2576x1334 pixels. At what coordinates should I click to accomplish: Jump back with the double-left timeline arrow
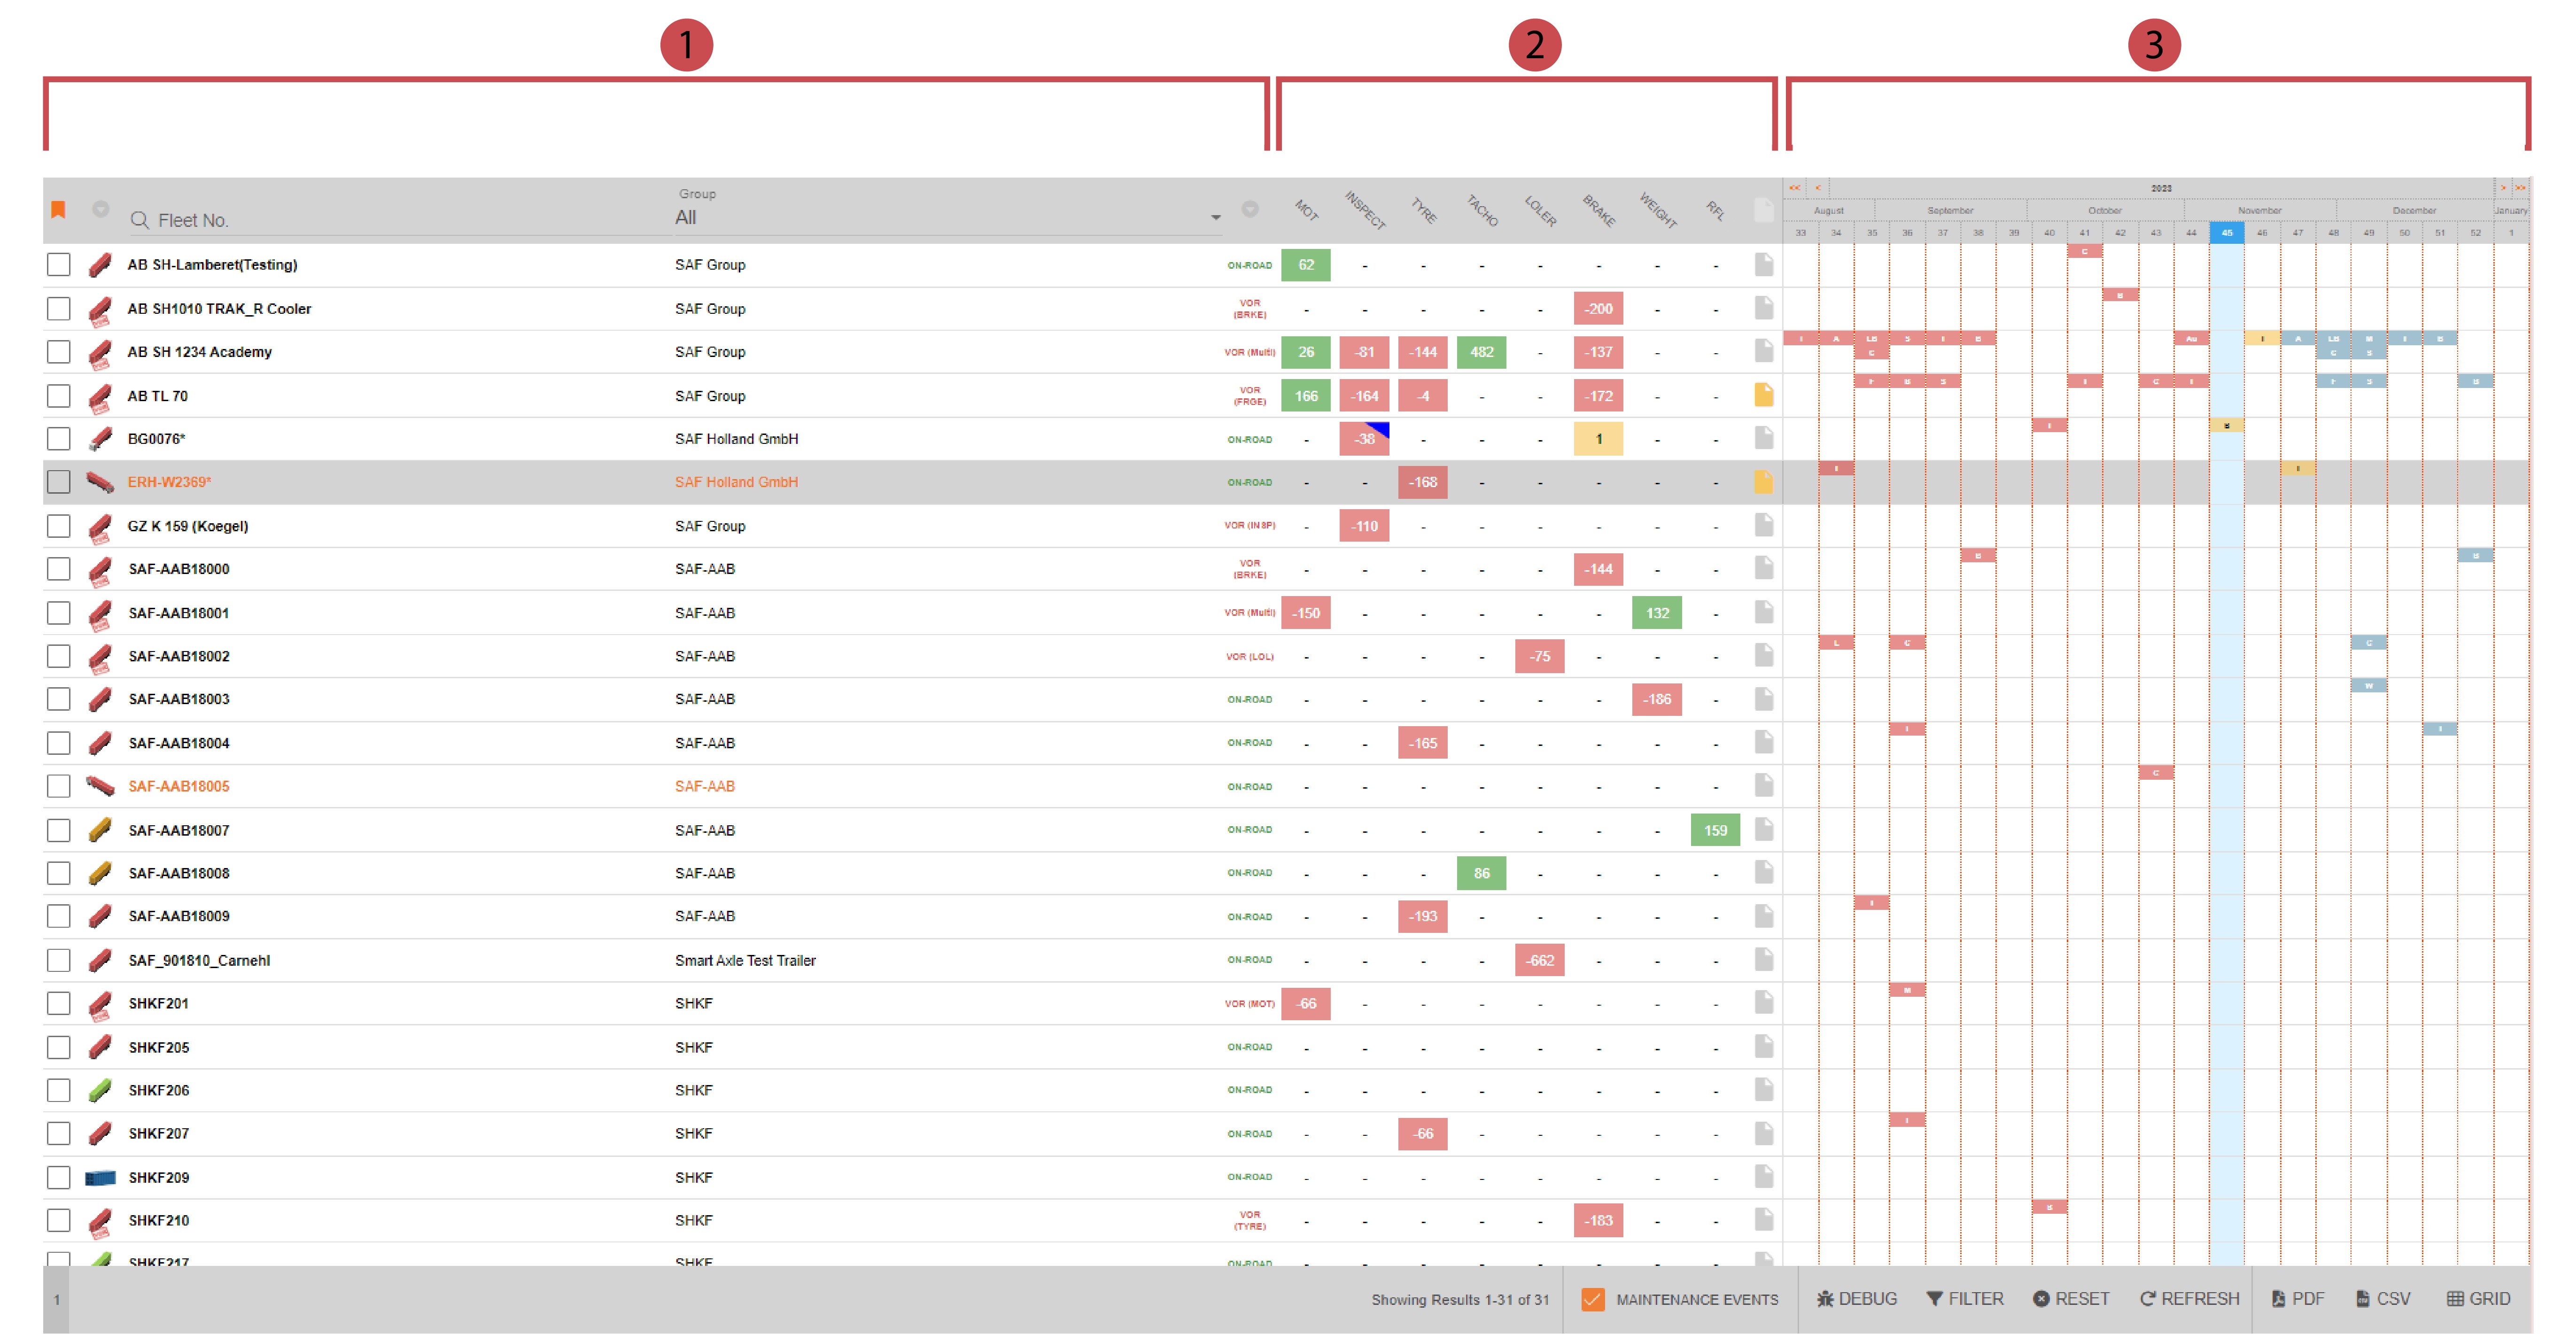coord(1794,188)
